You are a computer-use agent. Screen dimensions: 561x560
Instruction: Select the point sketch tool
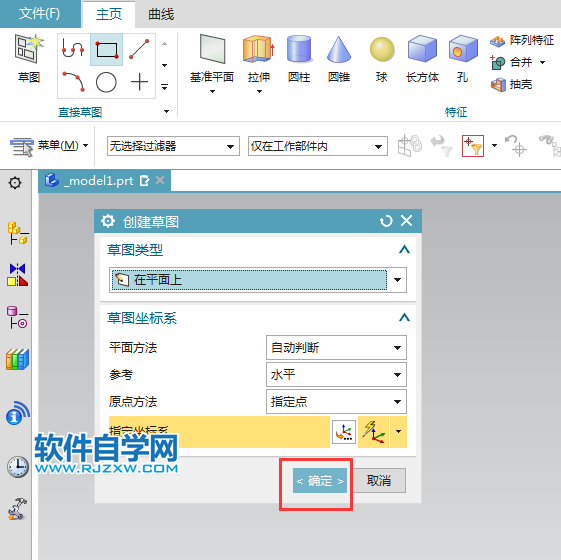[x=139, y=82]
